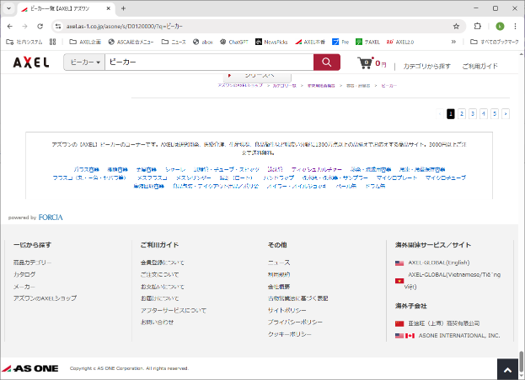
Task: Open the ニュース bookmark folder
Action: [173, 42]
